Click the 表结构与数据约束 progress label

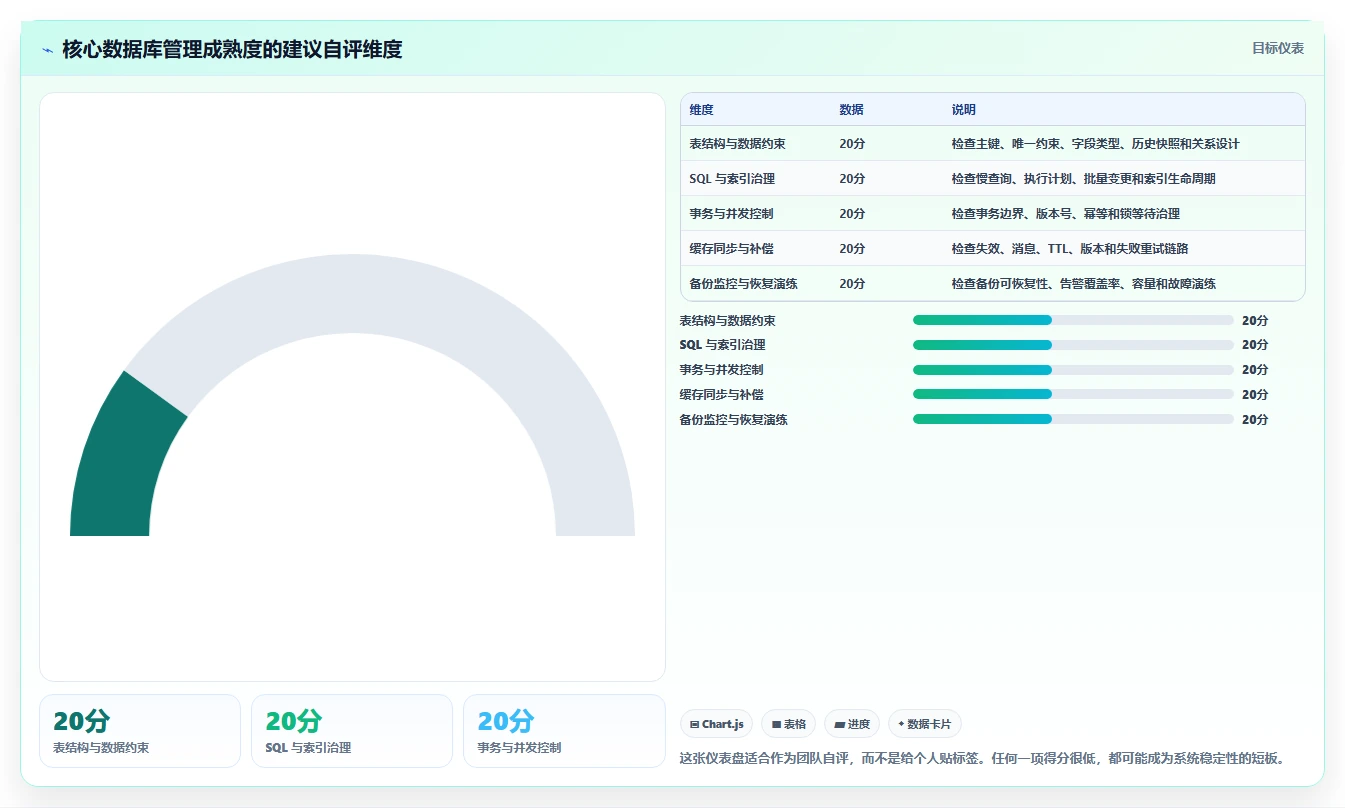click(x=727, y=321)
